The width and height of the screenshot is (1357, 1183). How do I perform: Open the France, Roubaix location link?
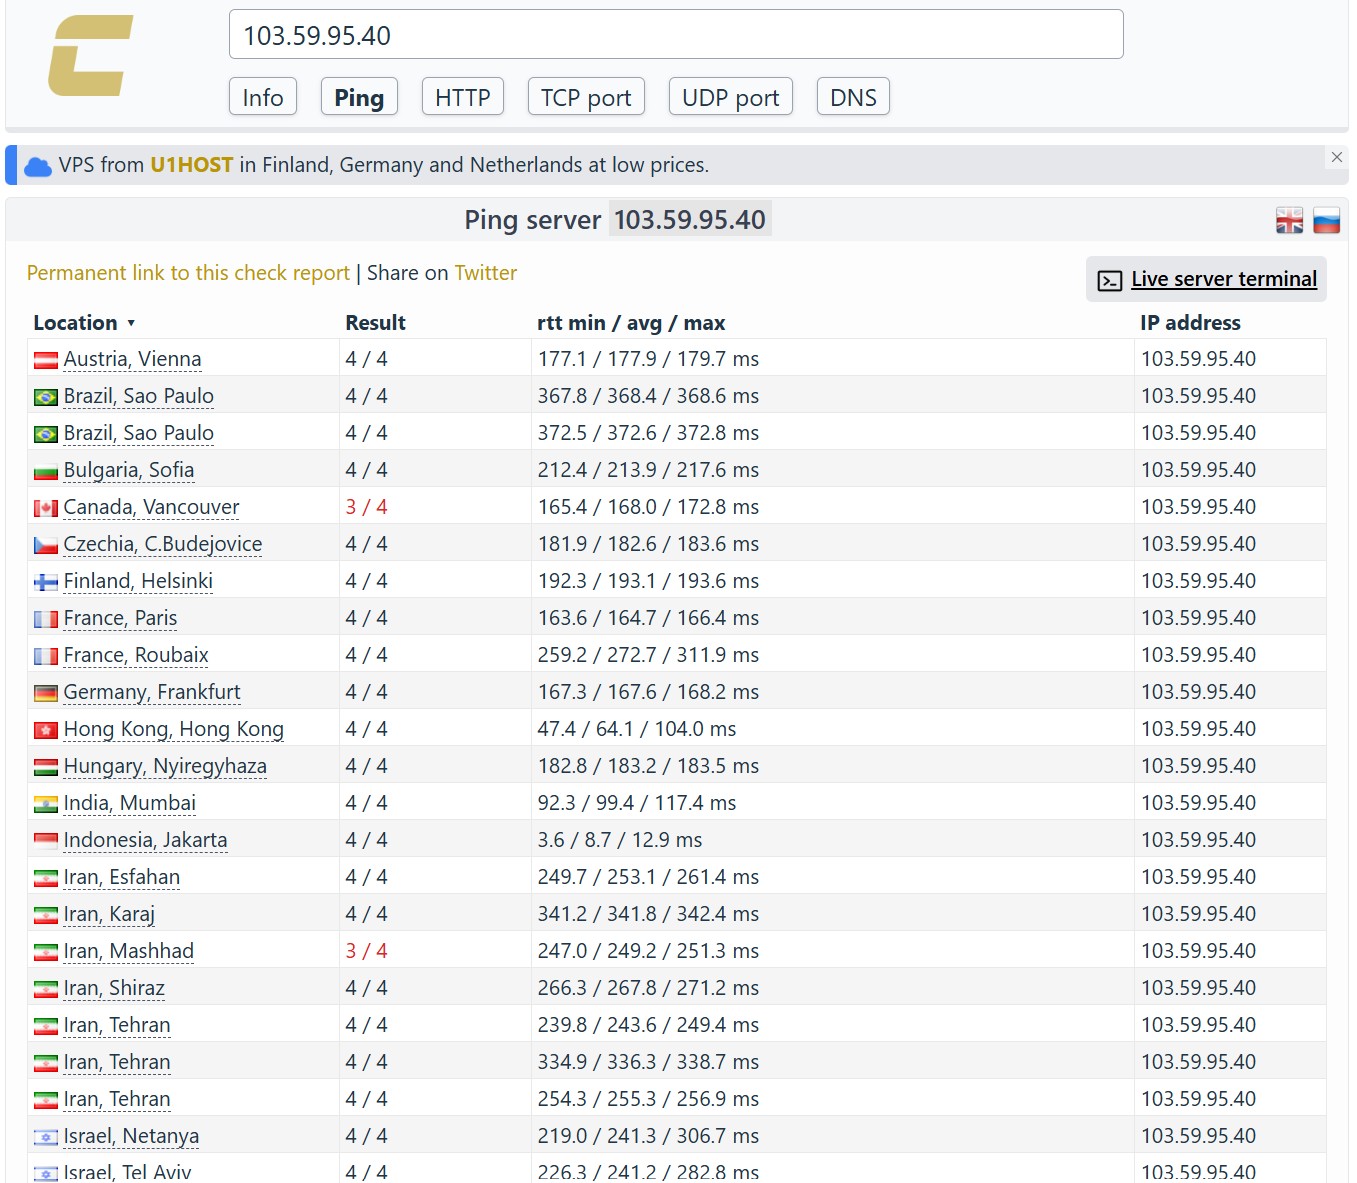click(x=136, y=655)
